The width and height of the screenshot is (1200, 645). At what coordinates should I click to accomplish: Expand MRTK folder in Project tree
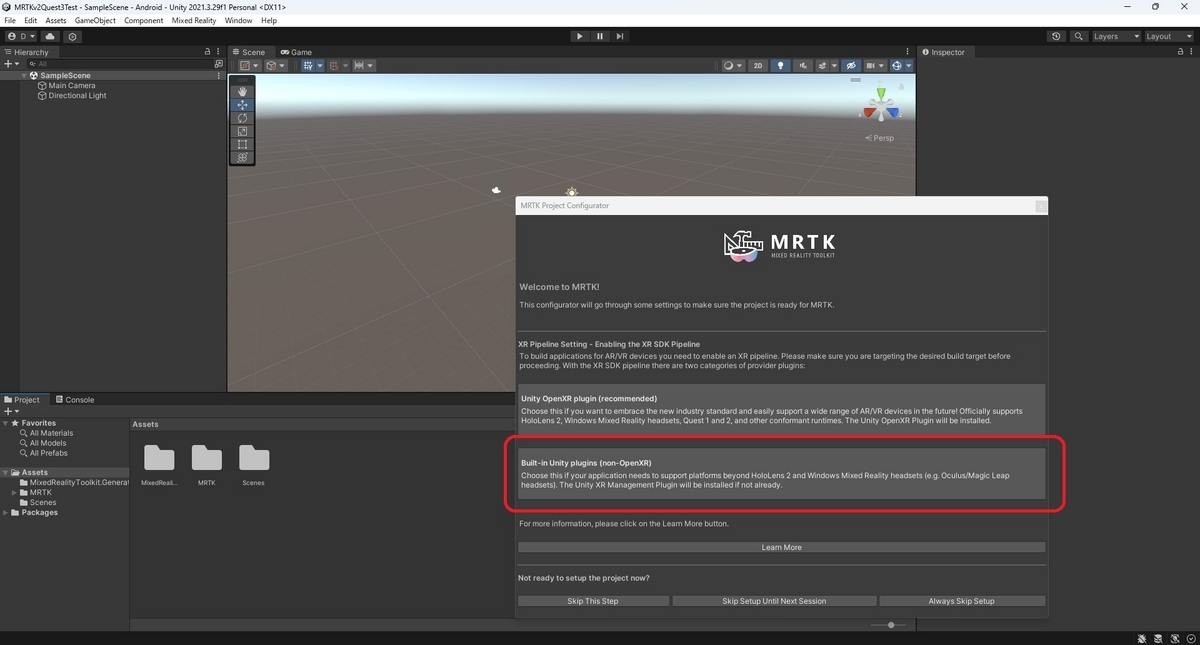pos(15,493)
